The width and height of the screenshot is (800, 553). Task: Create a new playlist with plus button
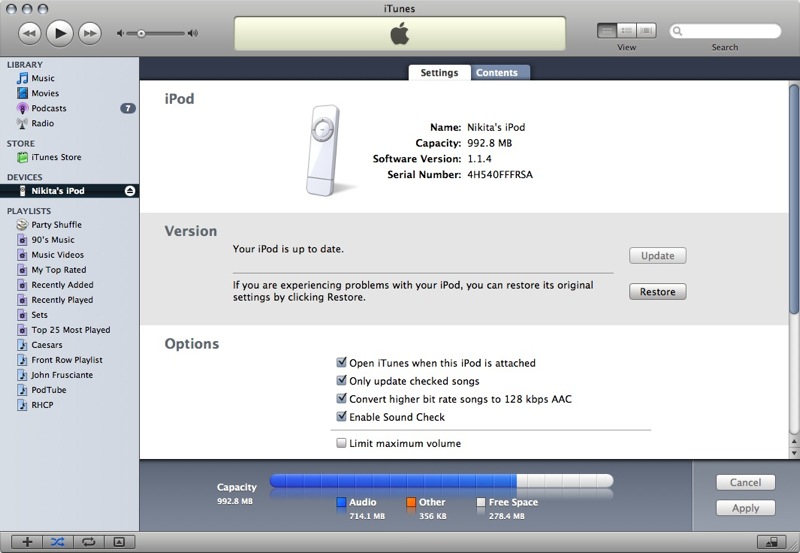(27, 542)
